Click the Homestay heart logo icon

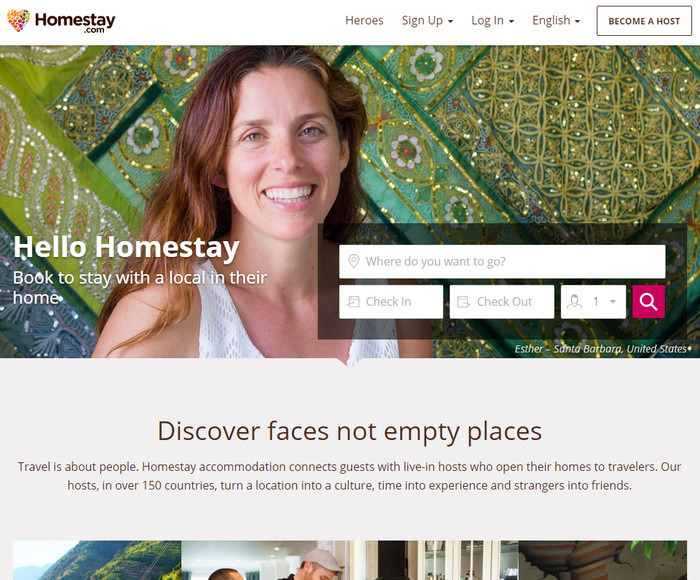coord(18,21)
